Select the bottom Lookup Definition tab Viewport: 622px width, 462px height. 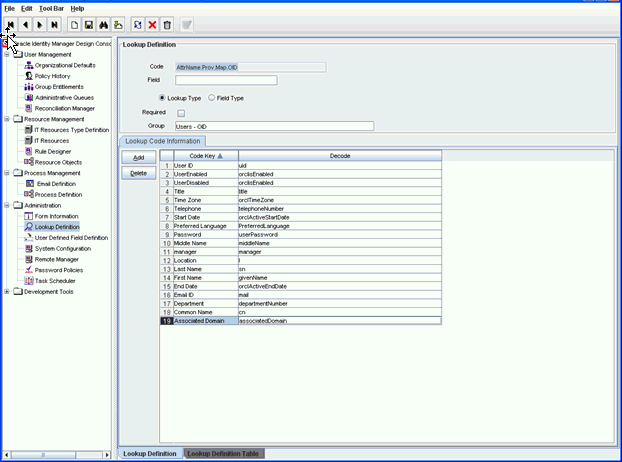coord(150,454)
